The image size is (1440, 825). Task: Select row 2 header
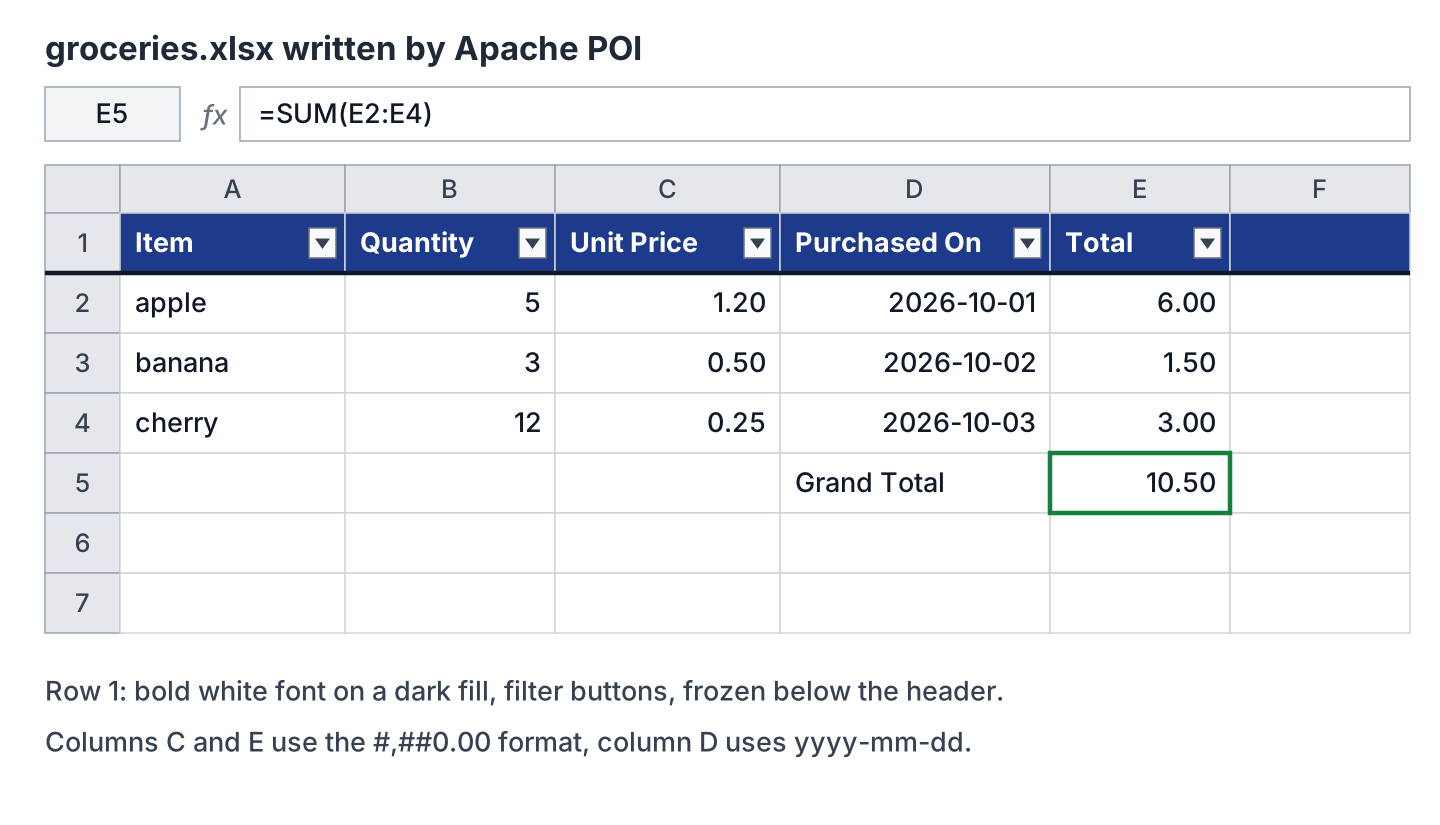(x=82, y=303)
